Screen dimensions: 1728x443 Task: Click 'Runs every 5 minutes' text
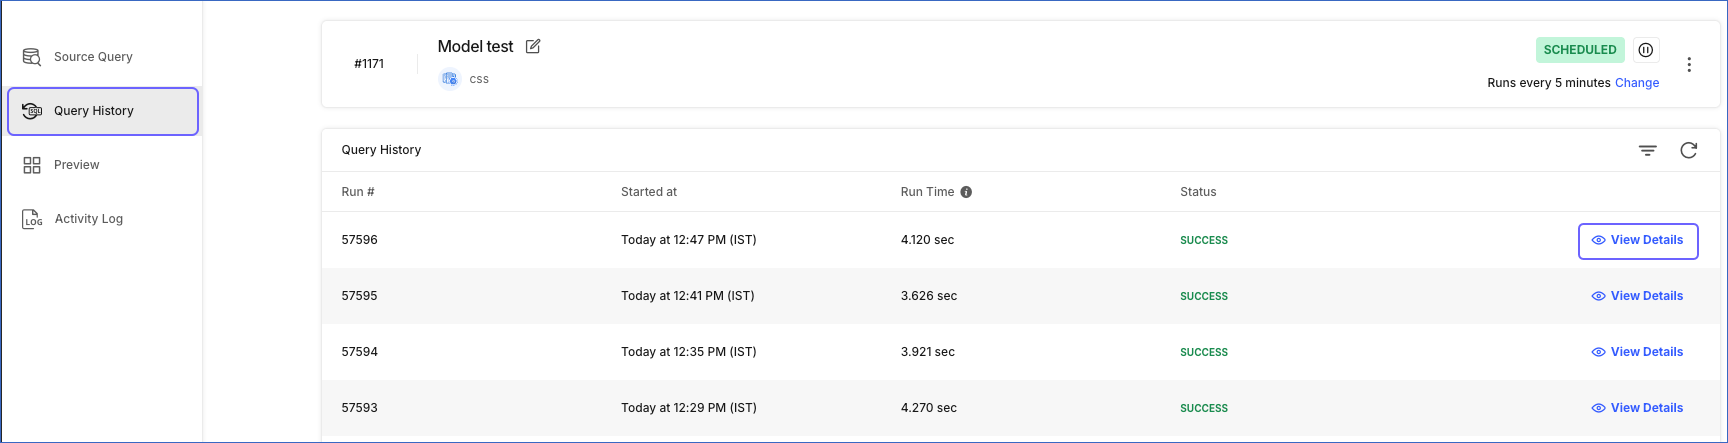(x=1549, y=83)
